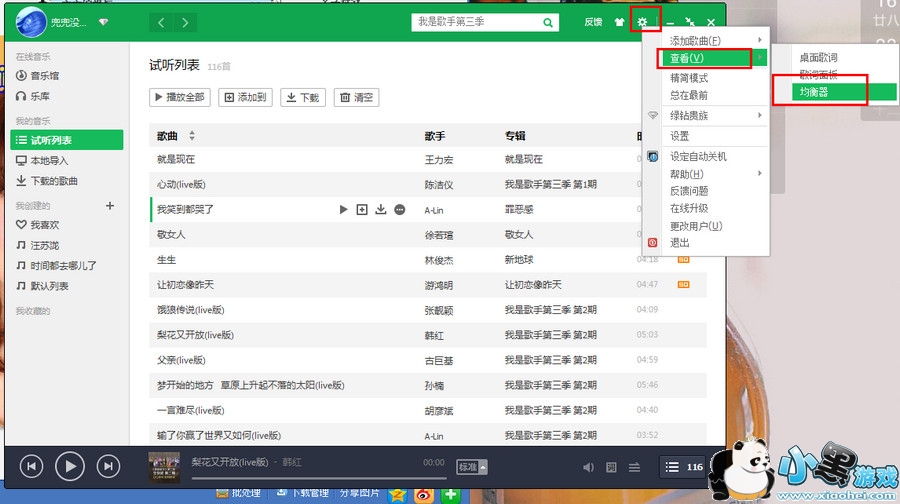900x504 pixels.
Task: Download the hovered song 我笑到都哭了
Action: click(x=381, y=209)
